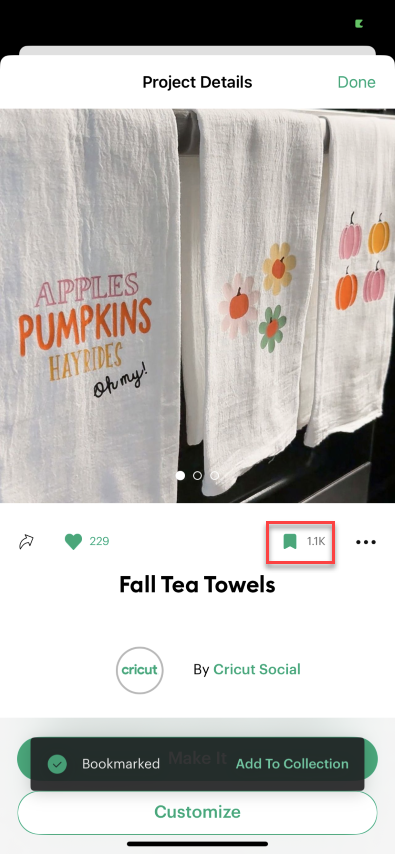Image resolution: width=395 pixels, height=854 pixels.
Task: Click Add To Collection in toast
Action: [292, 764]
